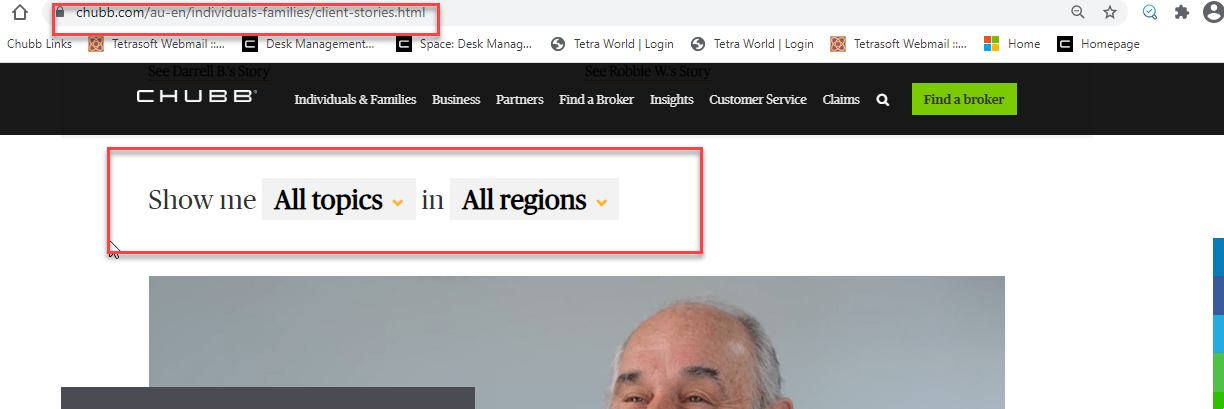This screenshot has width=1224, height=409.
Task: Open the Business menu item
Action: [456, 100]
